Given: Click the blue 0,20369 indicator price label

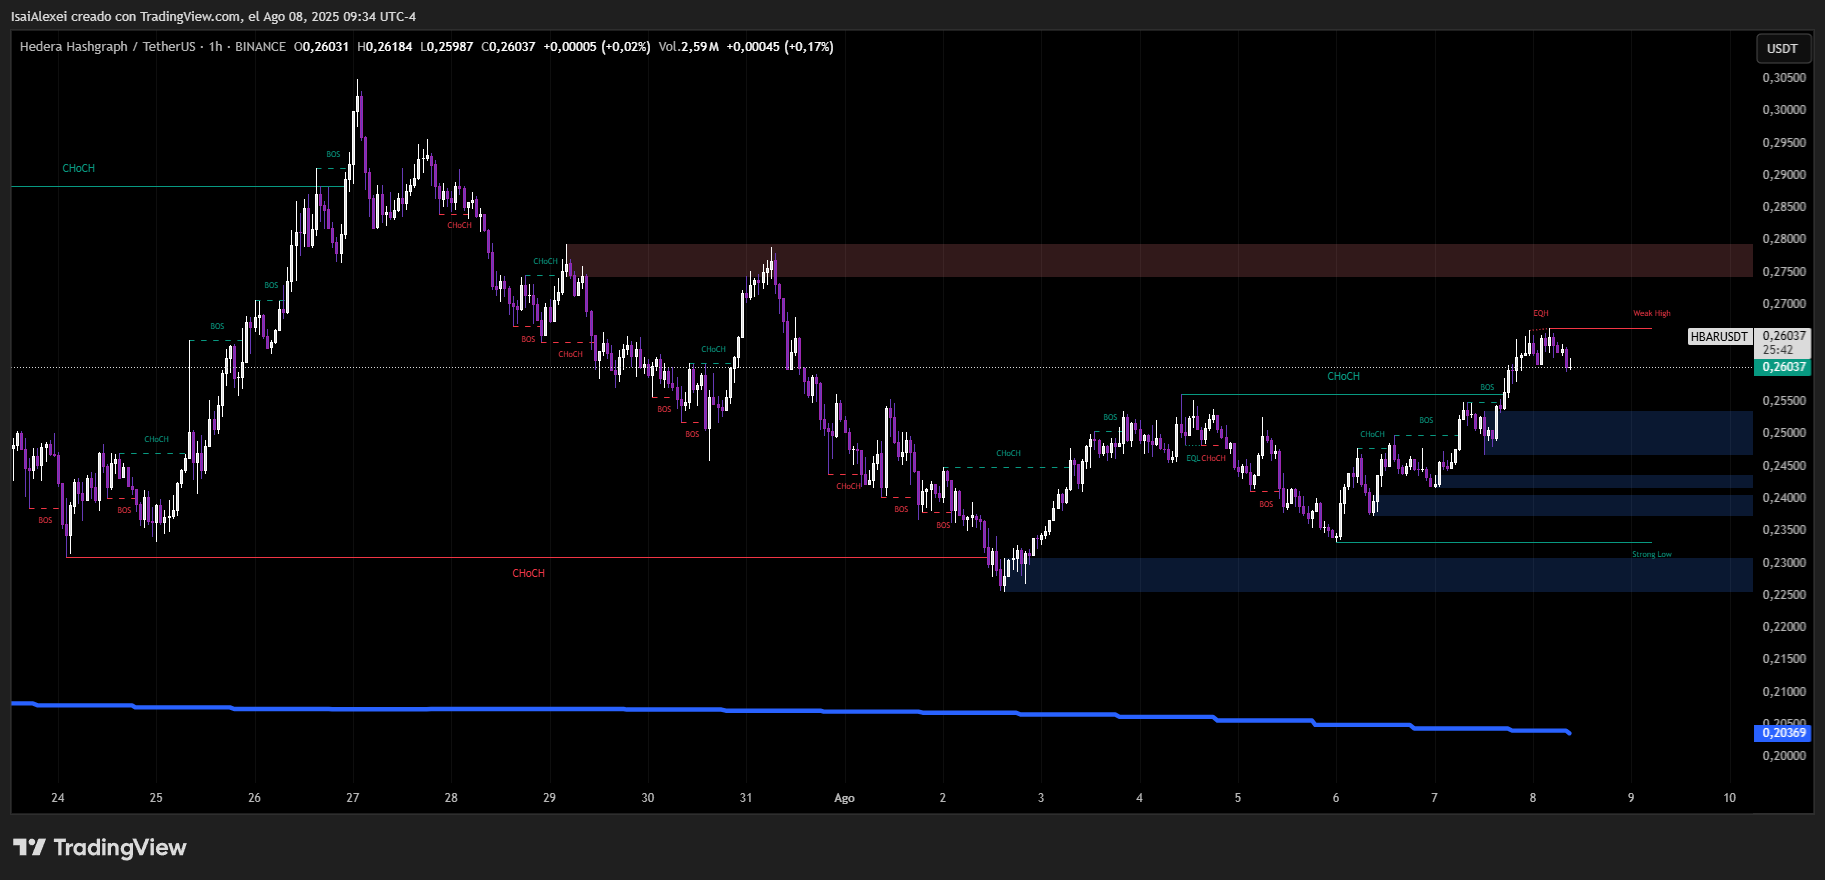Looking at the screenshot, I should tap(1783, 733).
